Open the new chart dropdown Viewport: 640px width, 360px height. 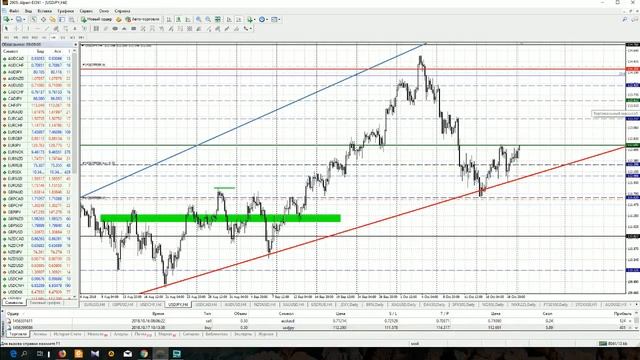(x=12, y=19)
